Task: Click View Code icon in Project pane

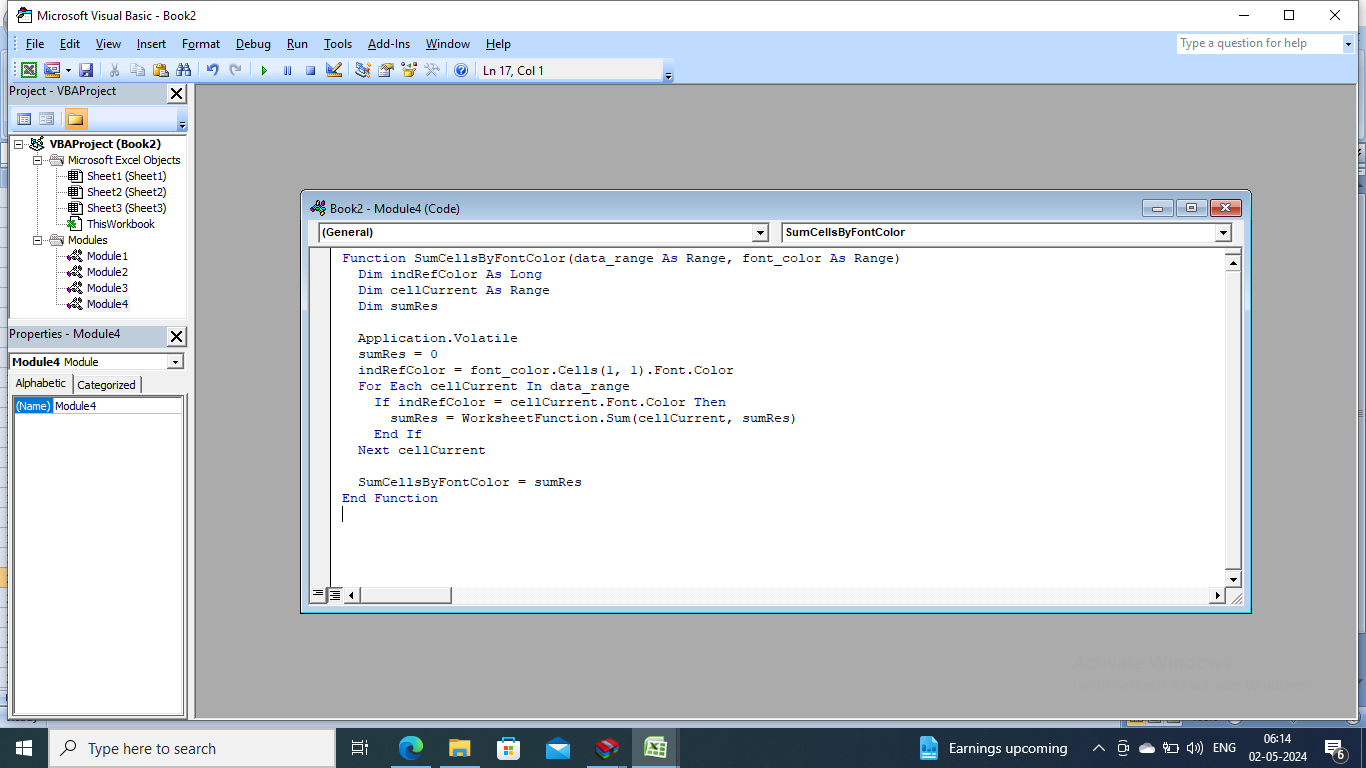Action: click(24, 119)
